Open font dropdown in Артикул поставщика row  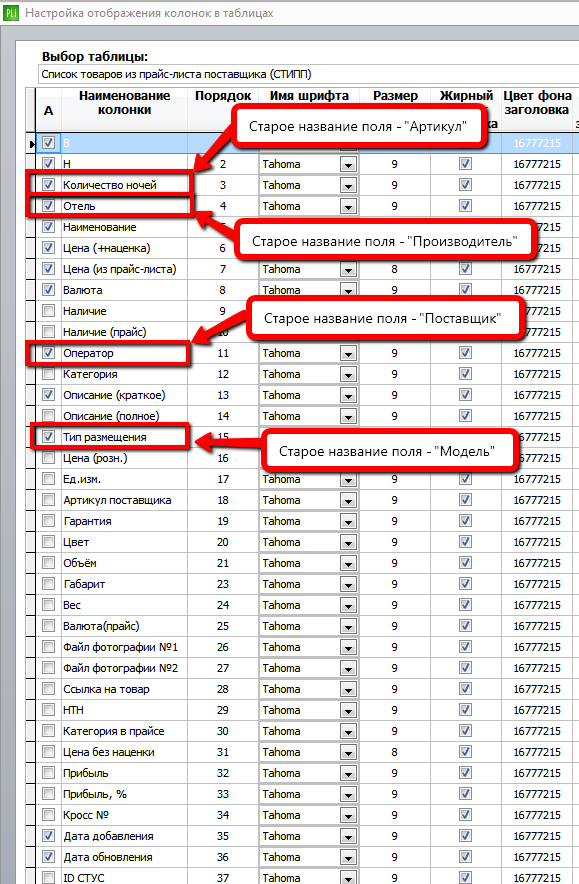348,501
